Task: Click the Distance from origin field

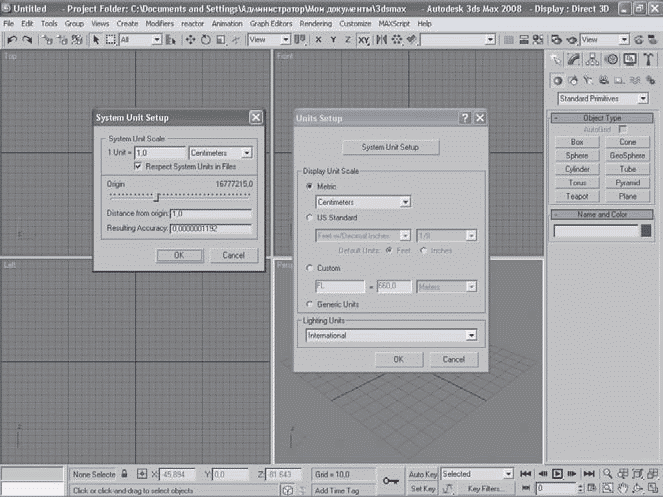Action: (x=210, y=213)
